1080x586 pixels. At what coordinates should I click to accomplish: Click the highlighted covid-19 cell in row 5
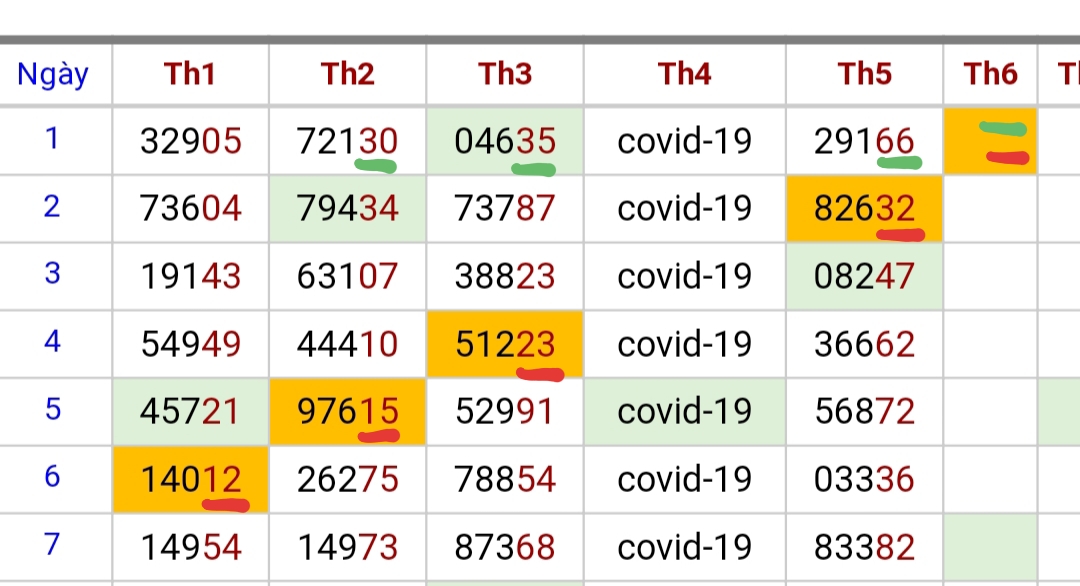(x=685, y=412)
